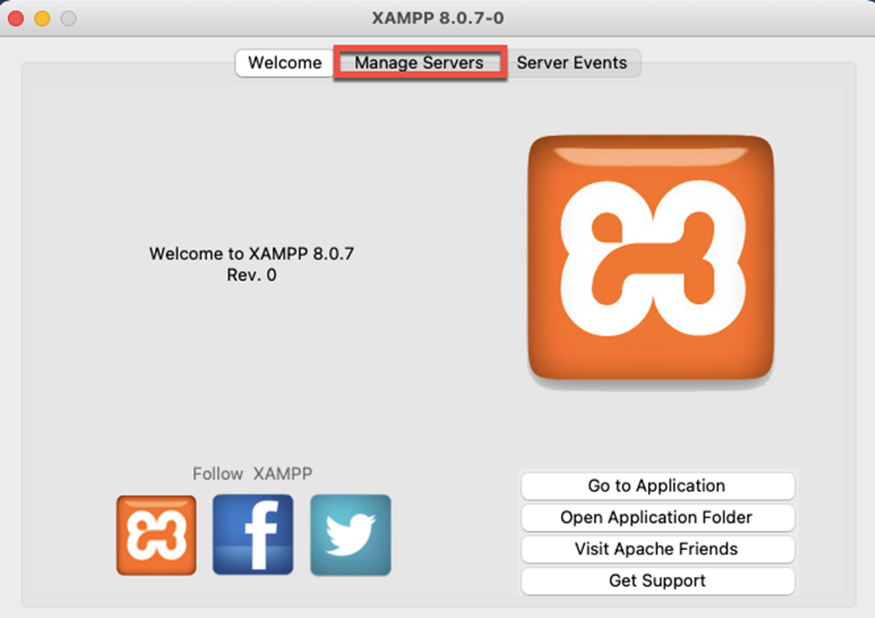Viewport: 875px width, 618px height.
Task: Switch to the Manage Servers tab
Action: click(x=419, y=63)
